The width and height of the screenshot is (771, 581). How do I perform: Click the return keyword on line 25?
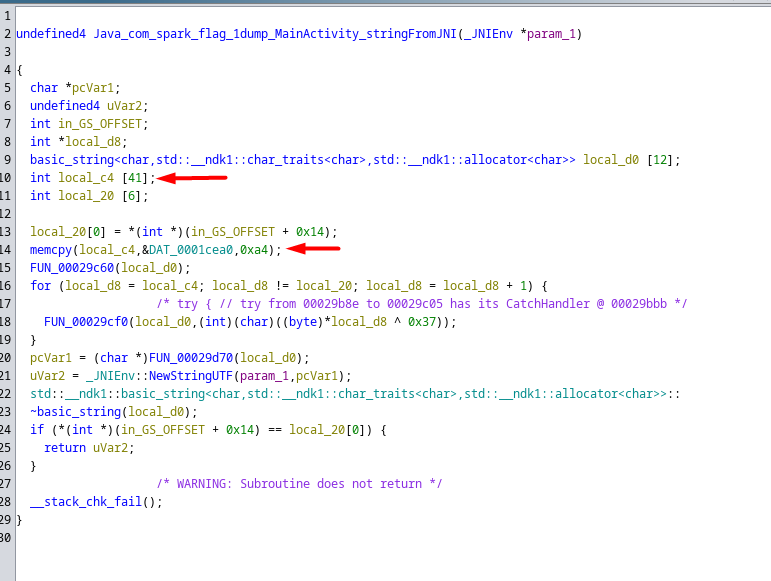65,448
